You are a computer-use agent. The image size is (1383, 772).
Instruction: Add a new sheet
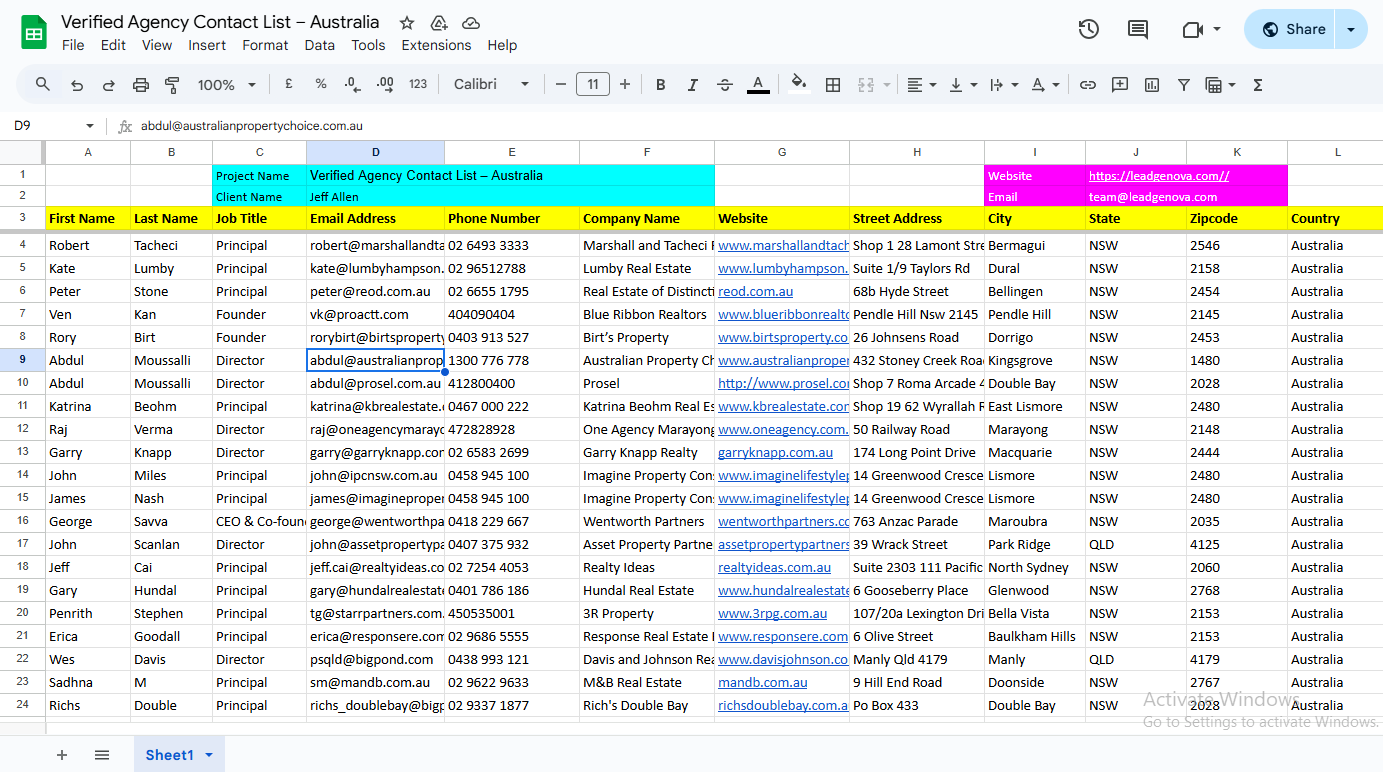(x=62, y=755)
